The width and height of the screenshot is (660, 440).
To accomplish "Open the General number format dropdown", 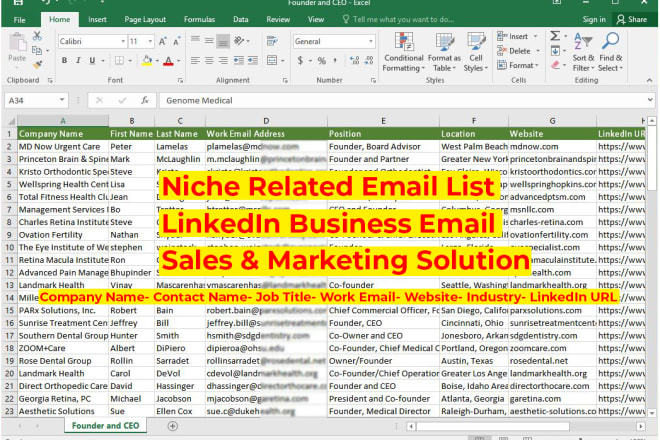I will [x=371, y=41].
